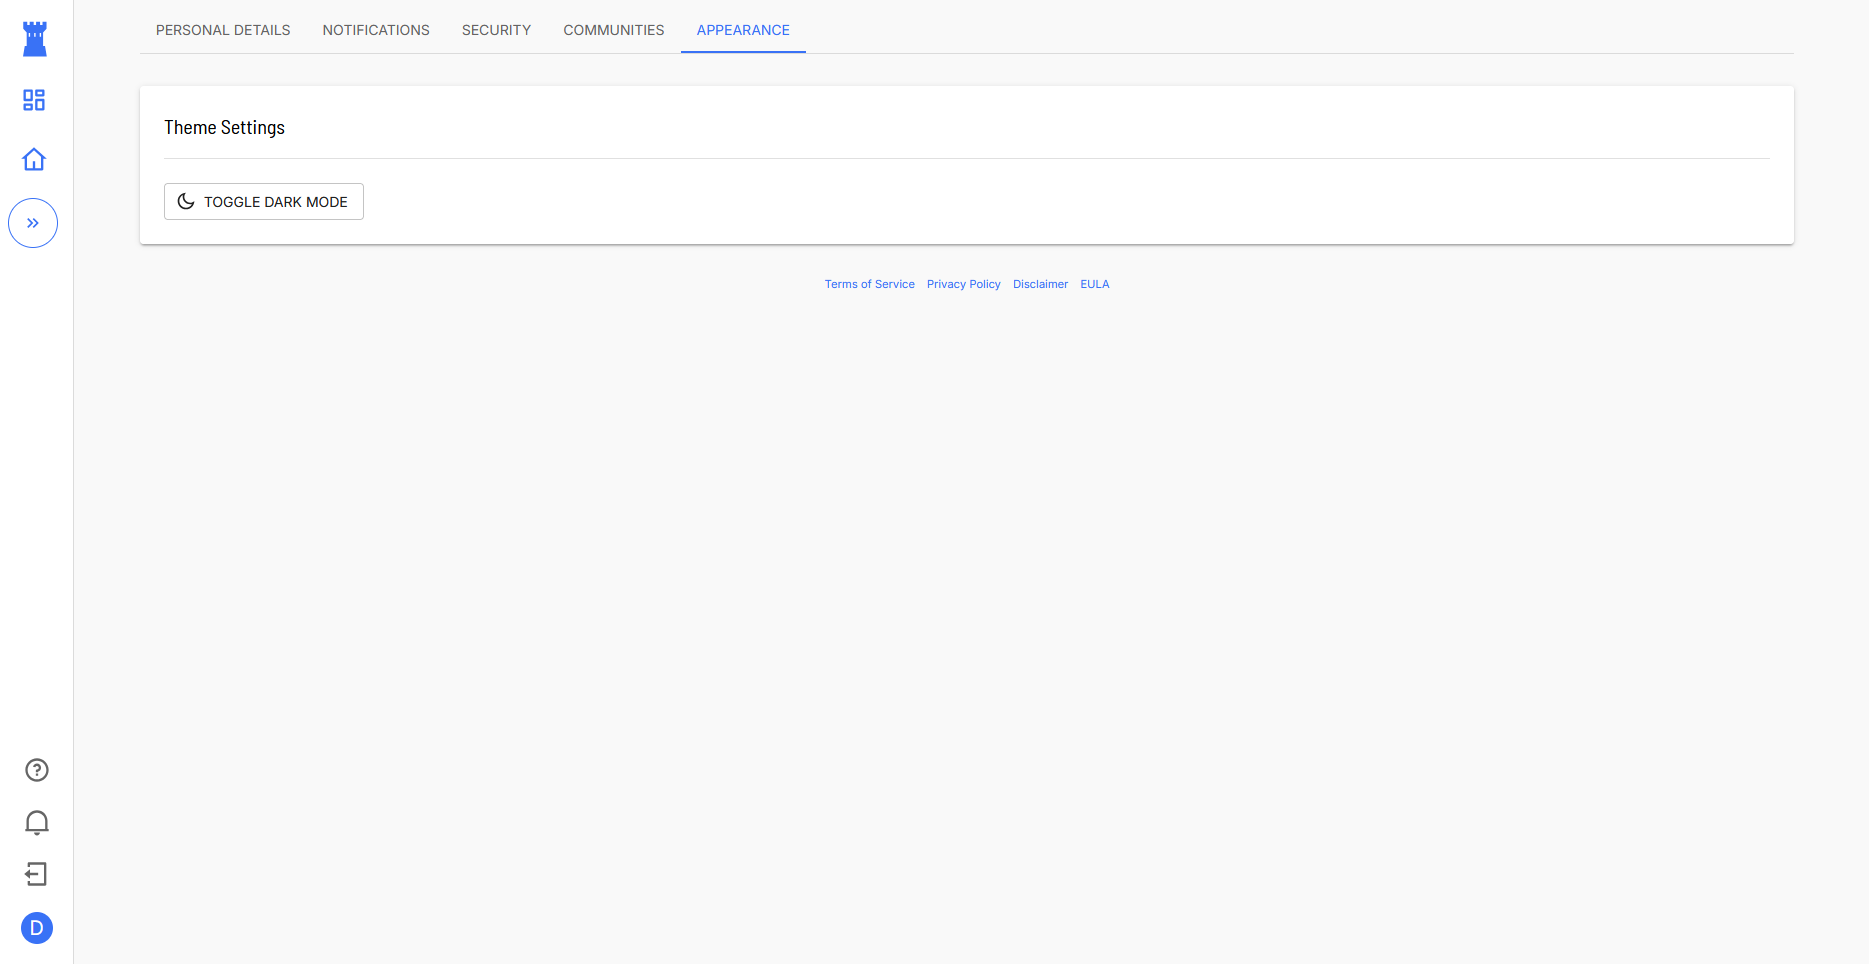
Task: Open the user avatar labeled D
Action: 37,928
